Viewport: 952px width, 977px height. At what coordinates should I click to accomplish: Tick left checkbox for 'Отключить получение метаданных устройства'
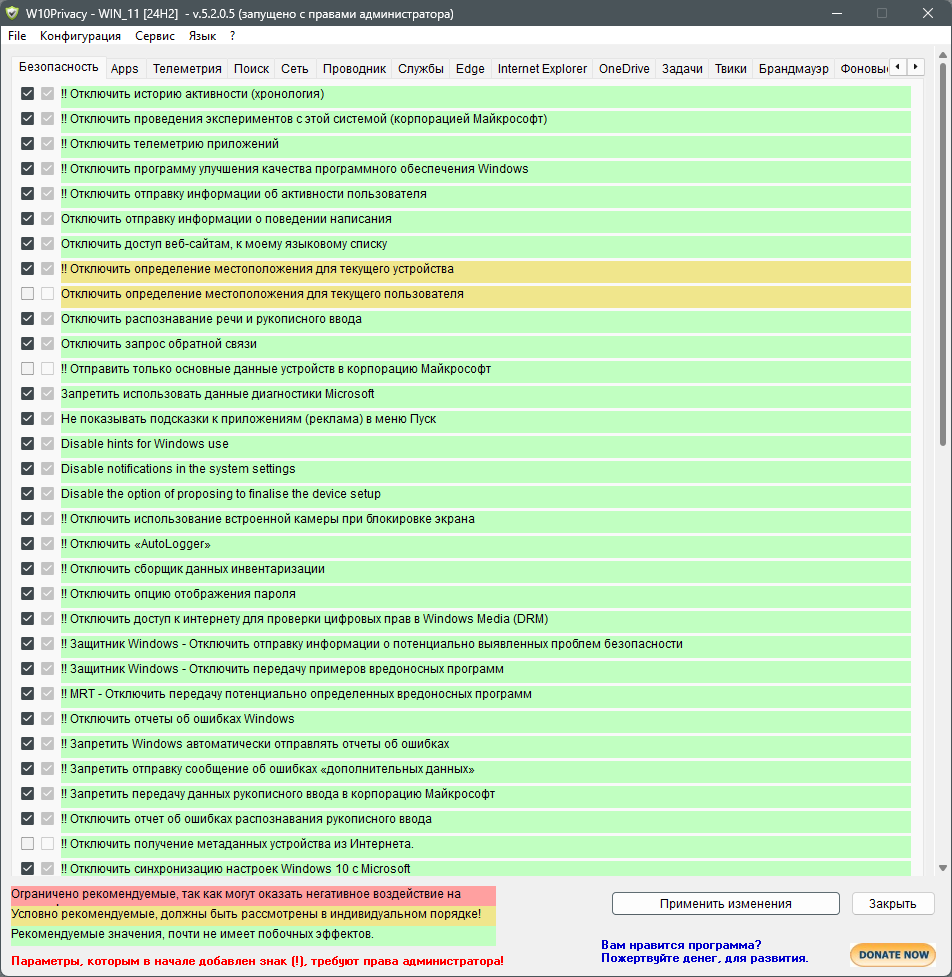[27, 843]
